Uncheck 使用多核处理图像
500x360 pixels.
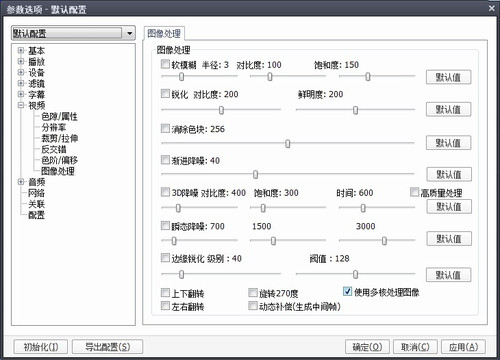(x=347, y=291)
